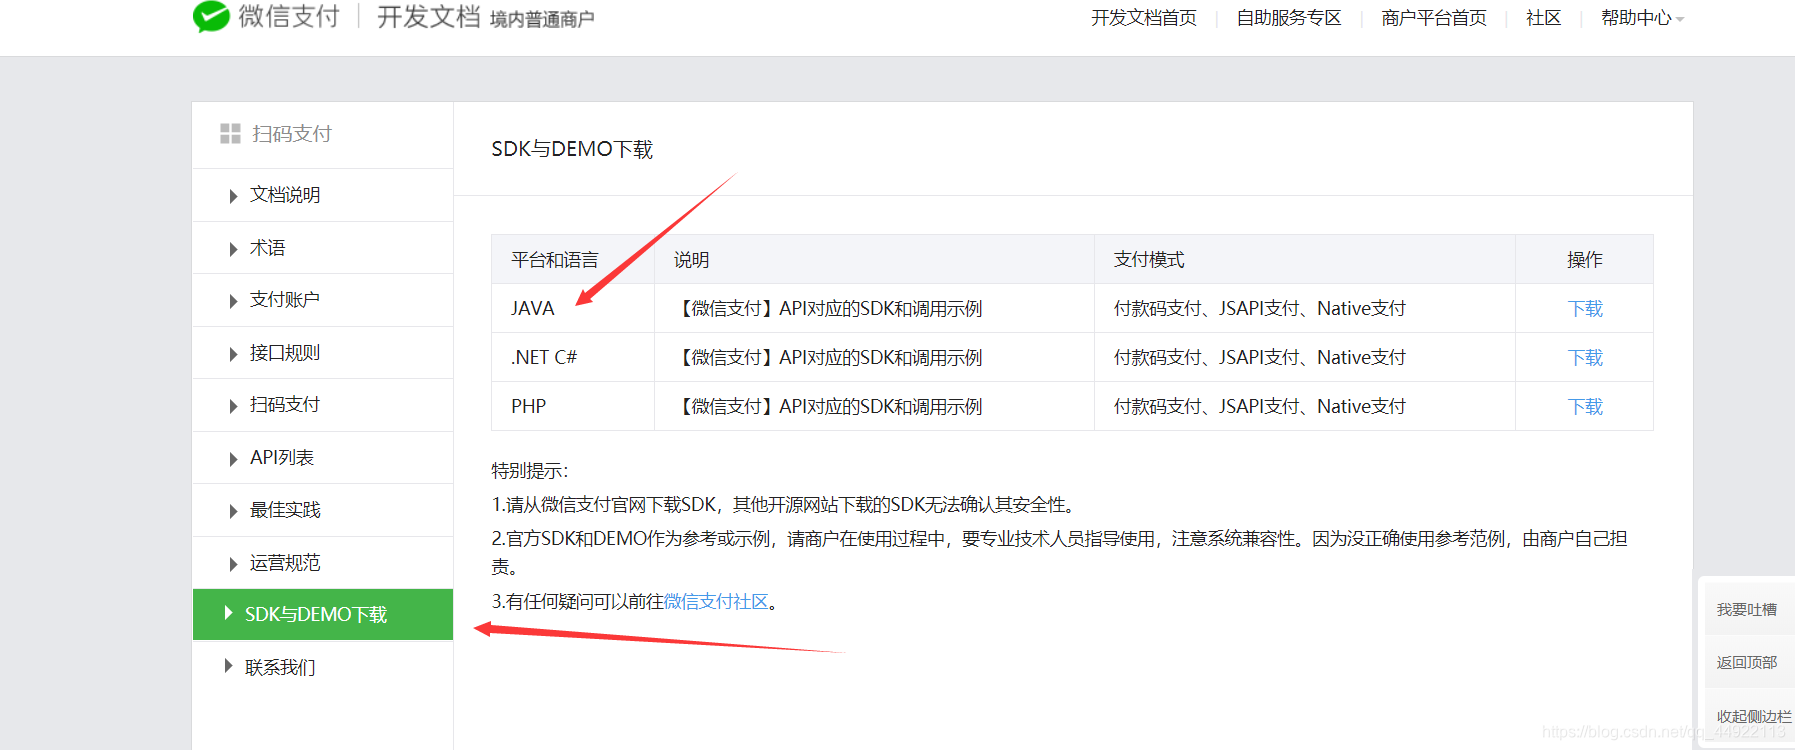Image resolution: width=1795 pixels, height=750 pixels.
Task: Select the active SDK与DEMO下载 menu item
Action: point(323,614)
